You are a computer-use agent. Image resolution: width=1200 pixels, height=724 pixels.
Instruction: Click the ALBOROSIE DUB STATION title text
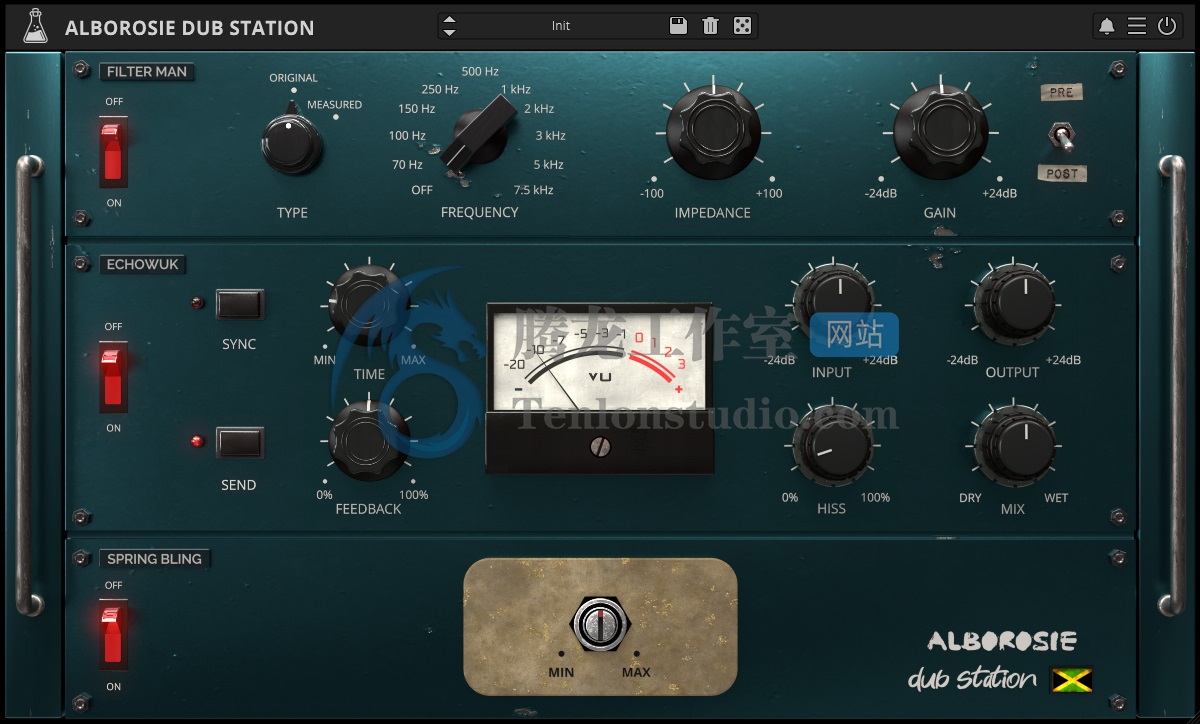pyautogui.click(x=189, y=28)
